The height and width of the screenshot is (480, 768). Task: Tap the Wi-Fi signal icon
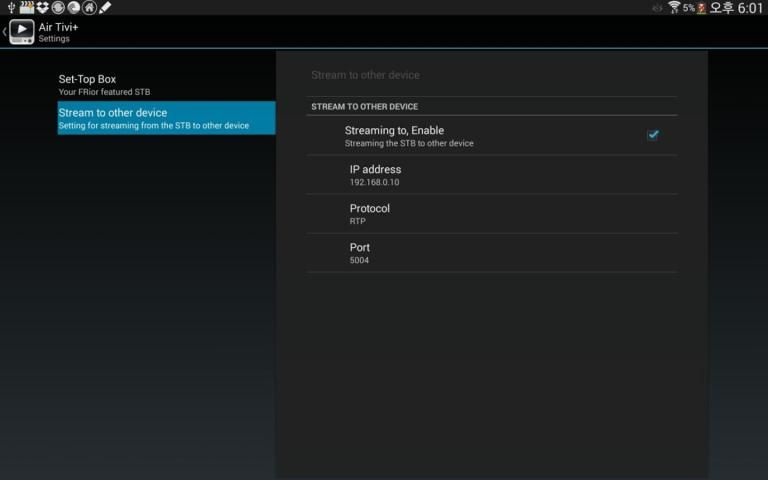coord(674,8)
